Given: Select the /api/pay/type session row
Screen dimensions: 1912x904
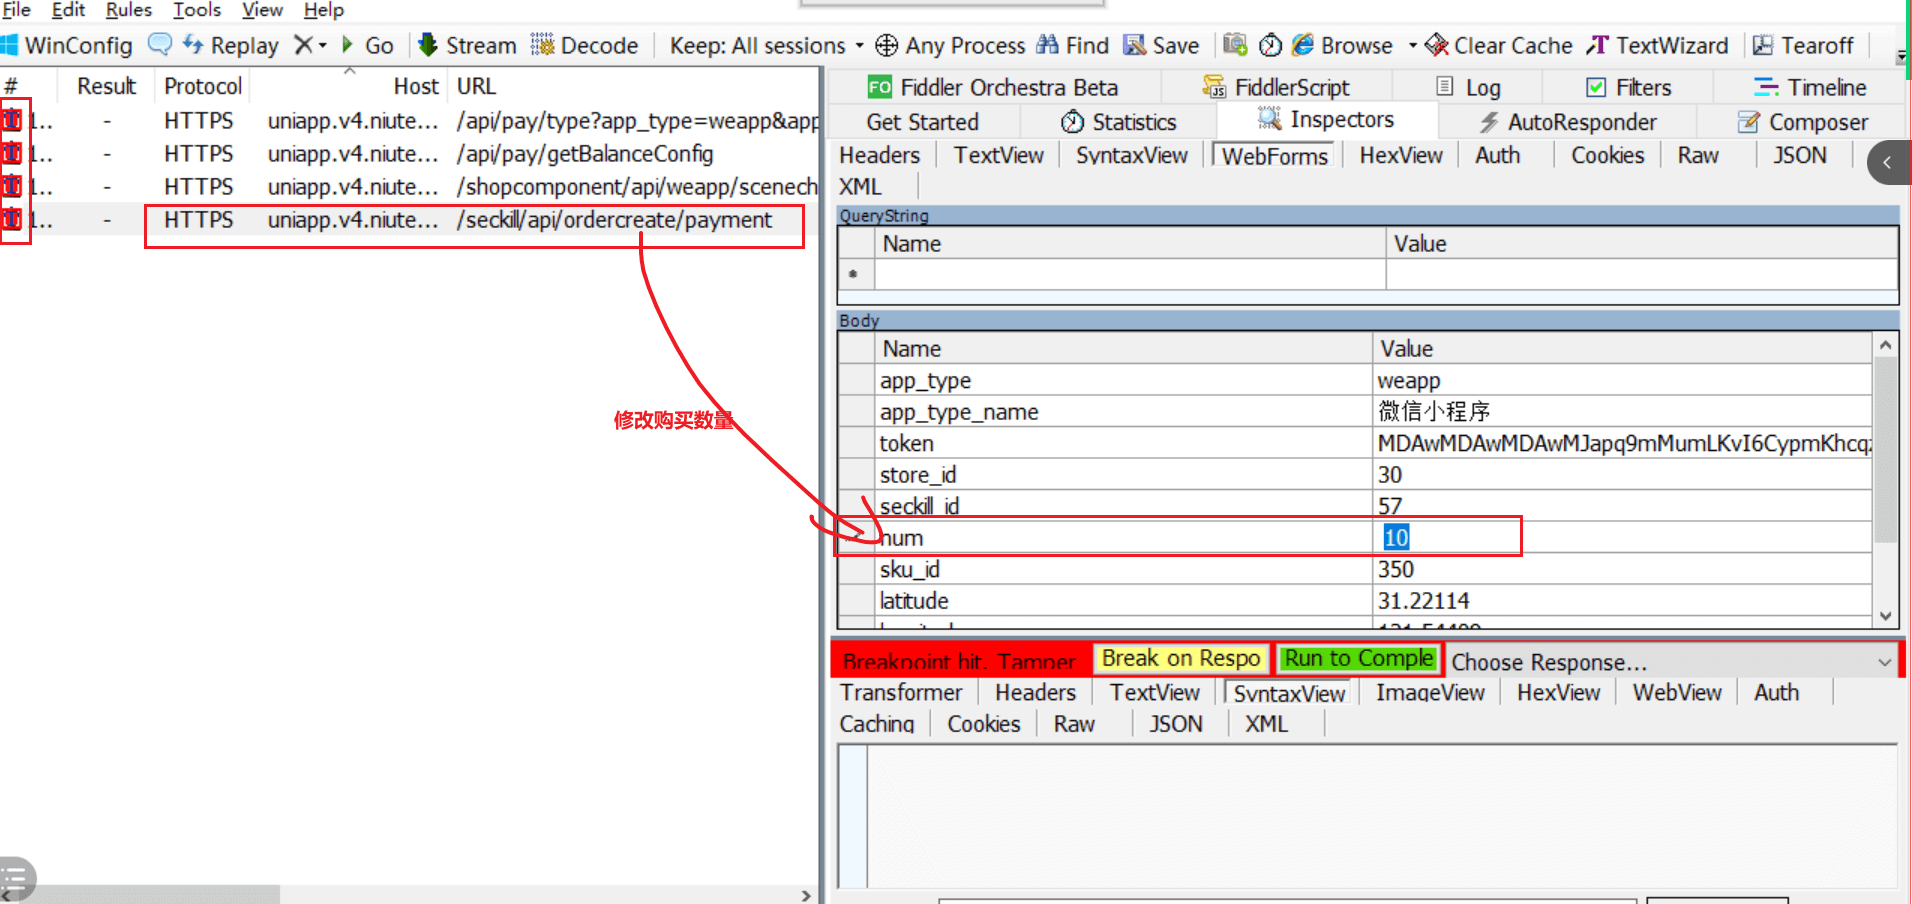Looking at the screenshot, I should [409, 121].
